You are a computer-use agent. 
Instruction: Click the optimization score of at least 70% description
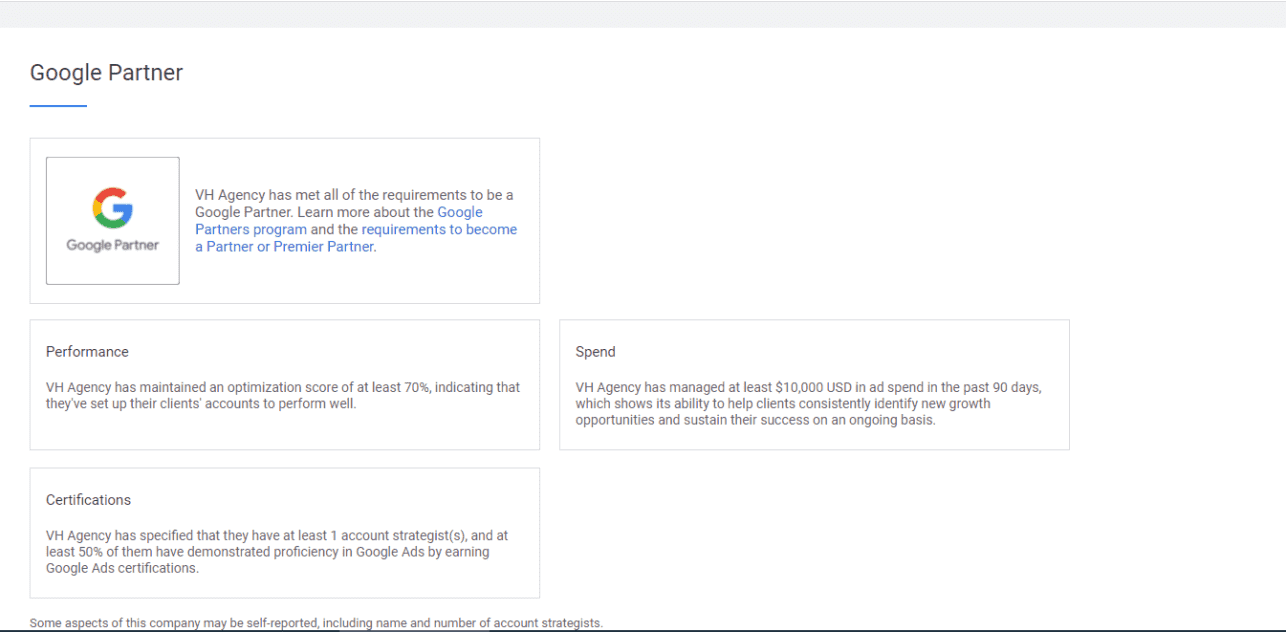(283, 396)
